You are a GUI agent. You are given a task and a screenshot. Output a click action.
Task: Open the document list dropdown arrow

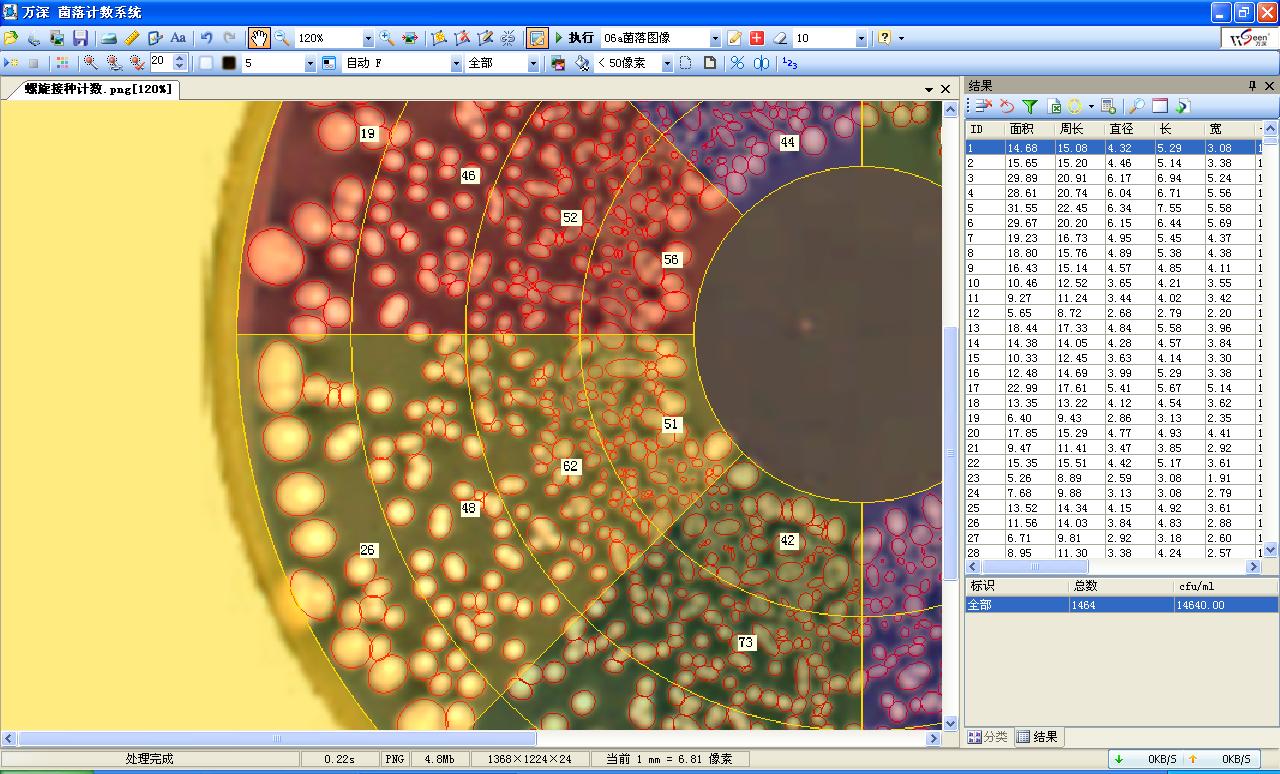coord(929,89)
